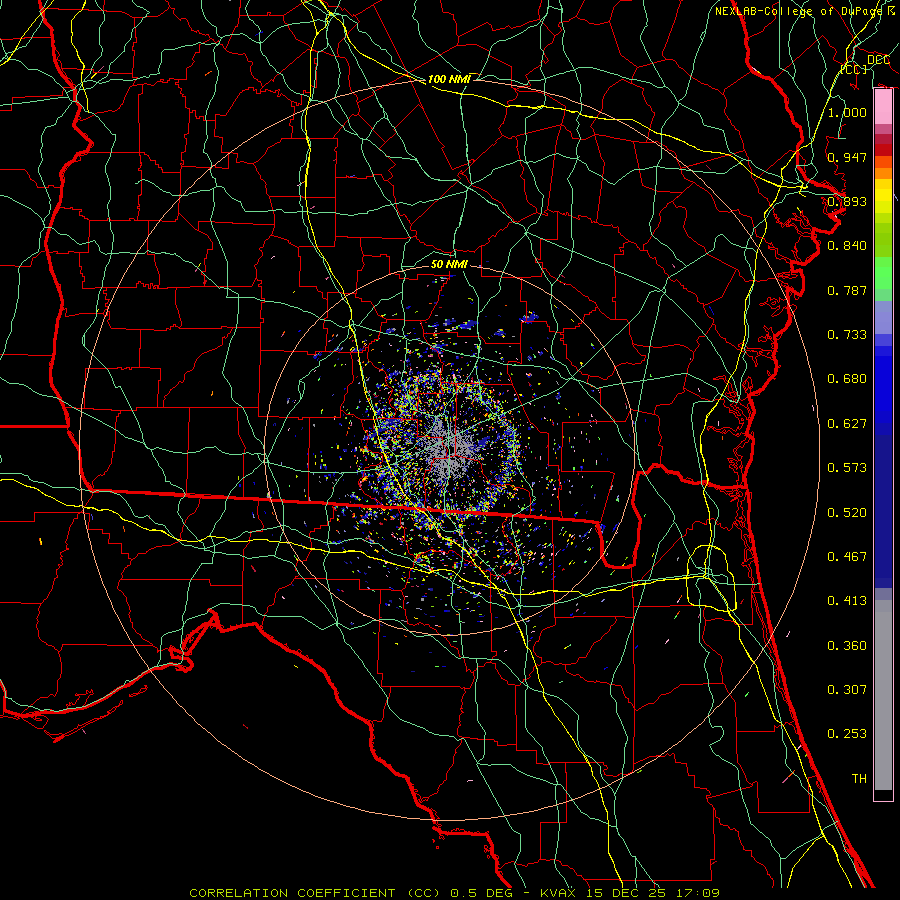
Task: Select the 100 NMI range ring label
Action: [x=449, y=79]
